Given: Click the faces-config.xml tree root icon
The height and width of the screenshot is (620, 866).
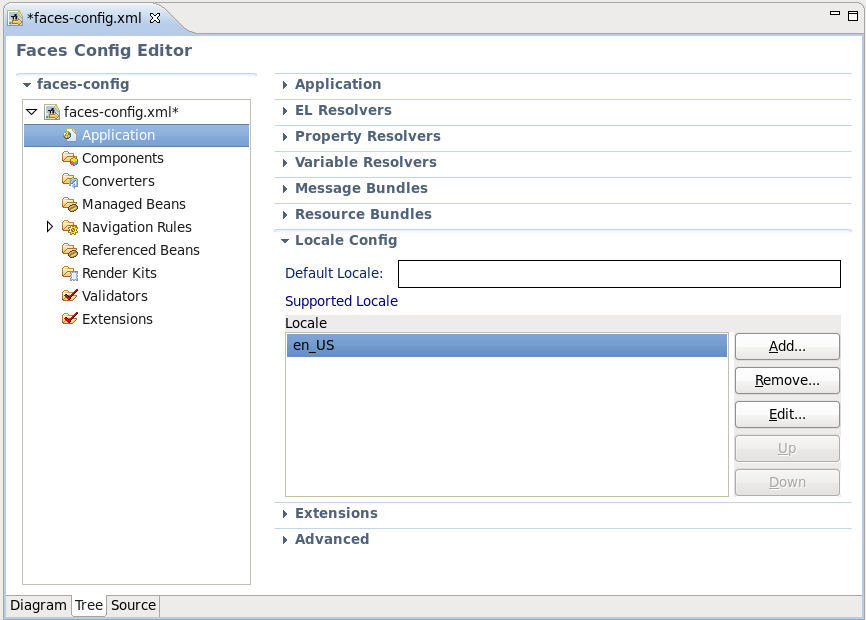Looking at the screenshot, I should [52, 112].
